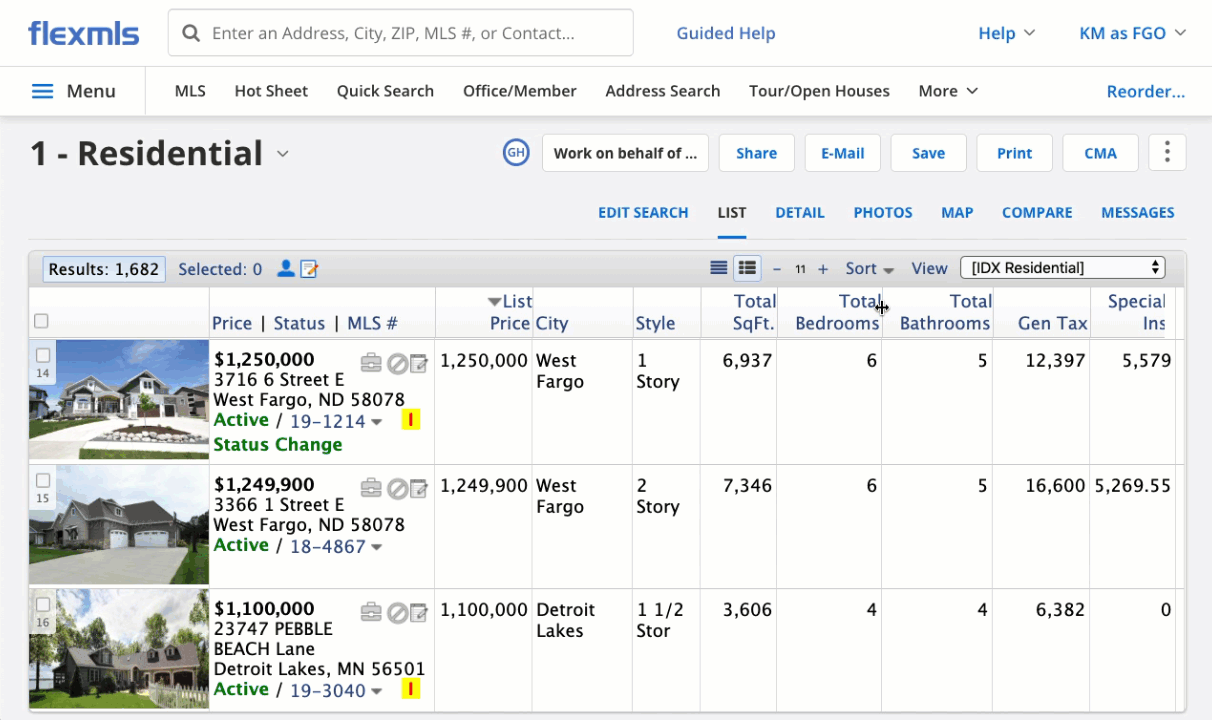Switch to compact list rows view icon

coord(718,268)
